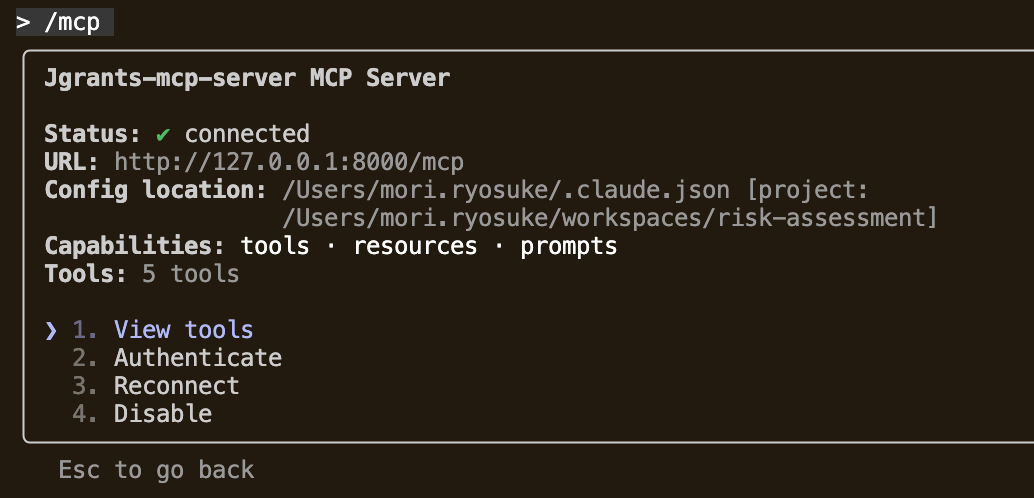Image resolution: width=1034 pixels, height=498 pixels.
Task: Choose Authenticate from the menu list
Action: coord(197,358)
